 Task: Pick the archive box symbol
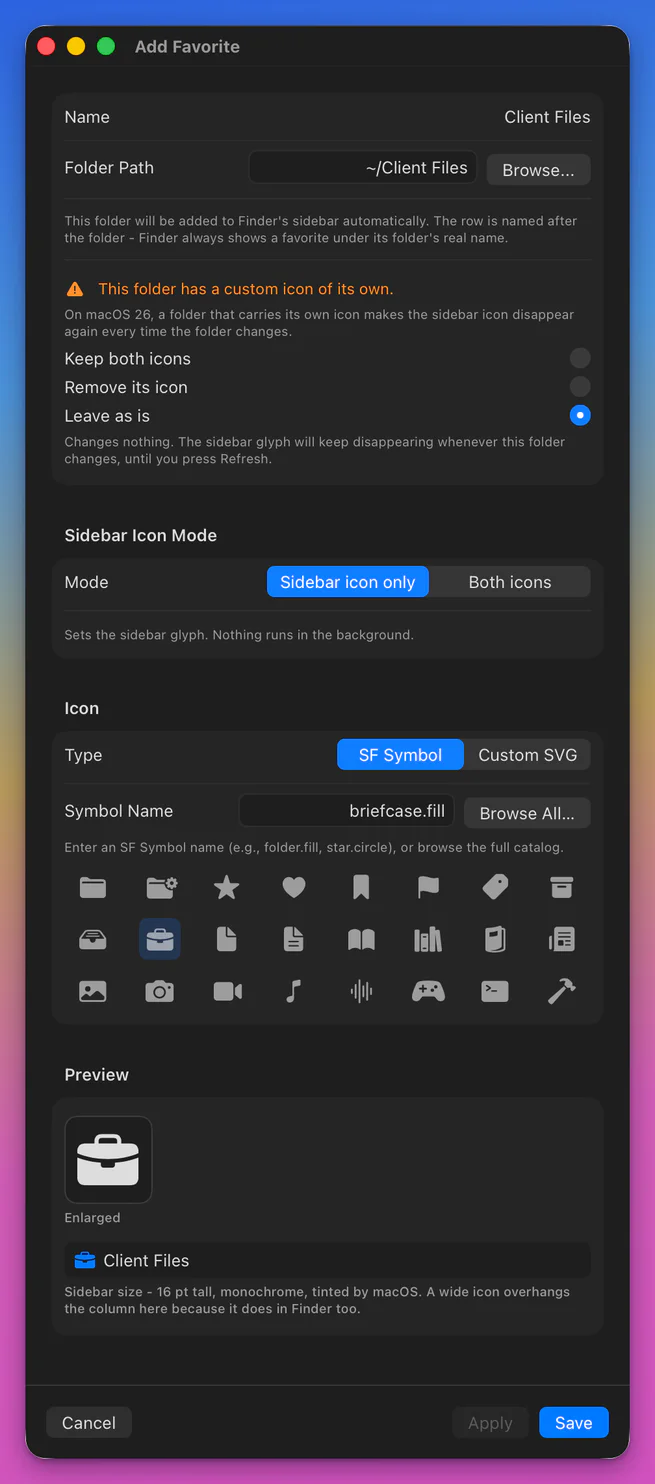(562, 887)
